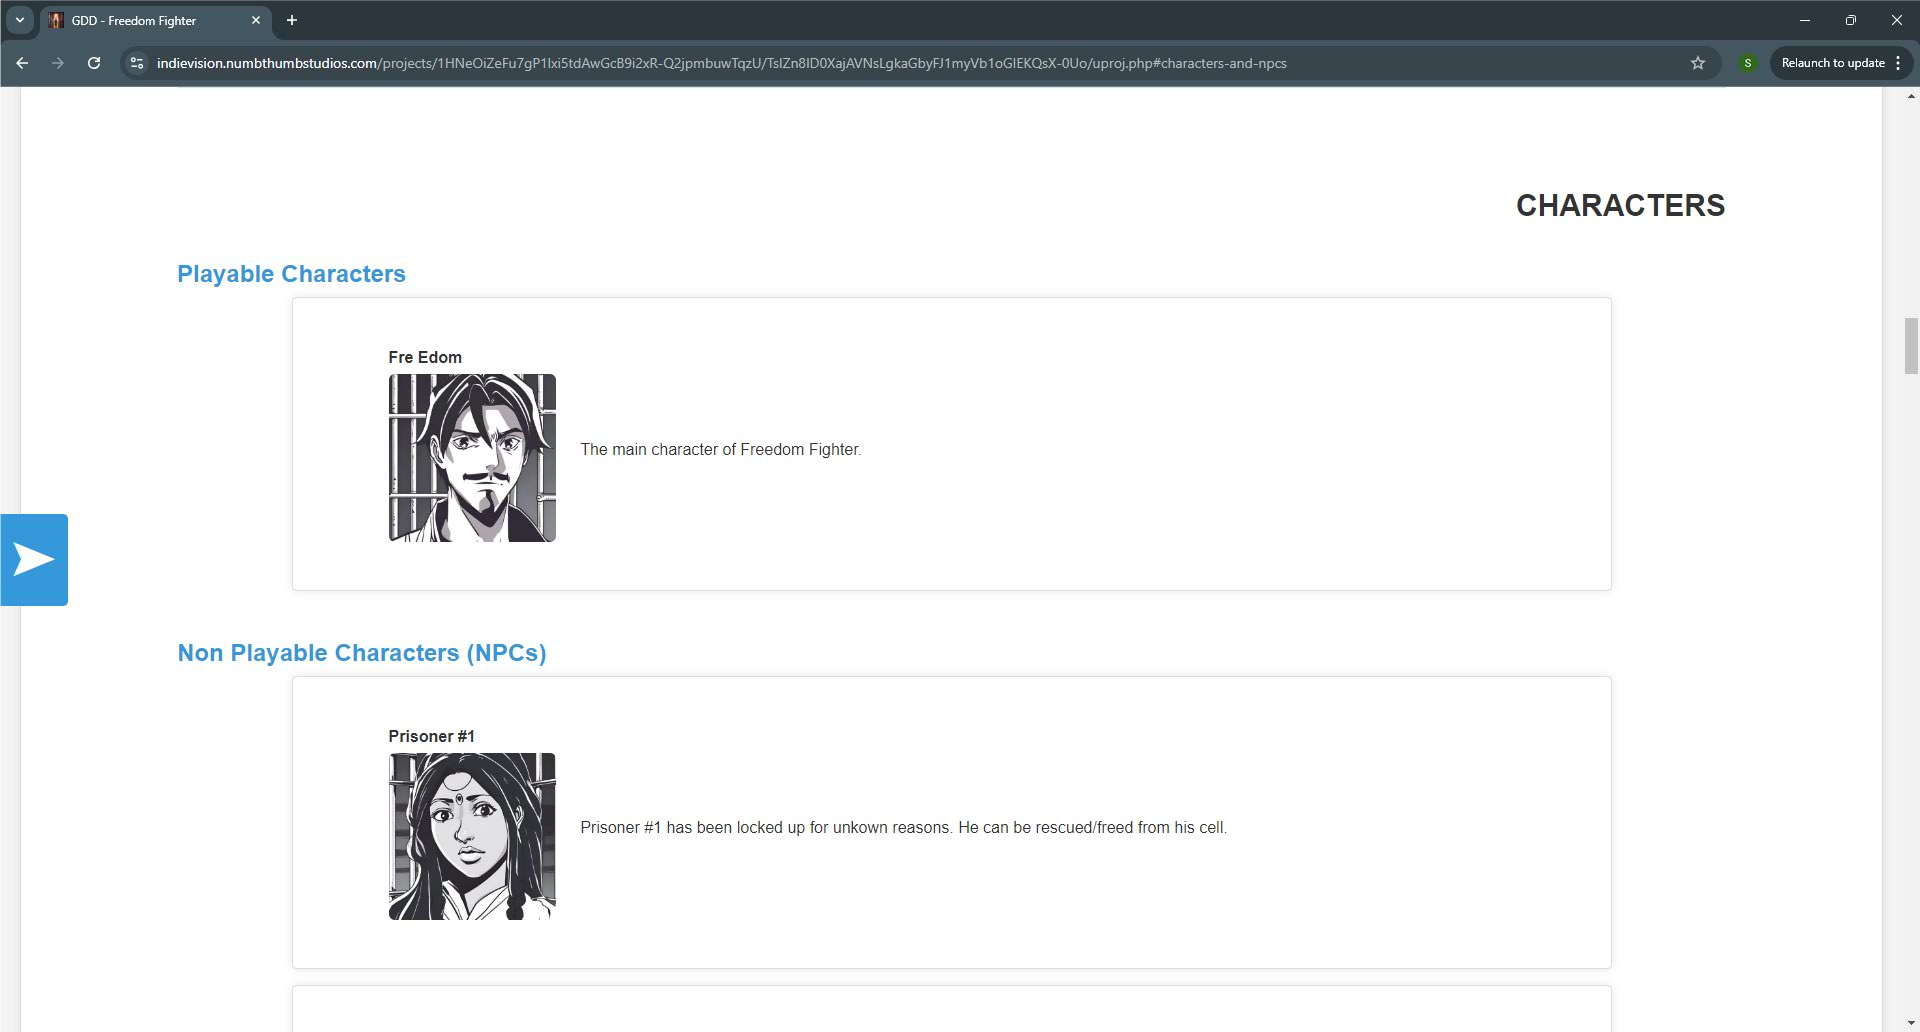View site information icon in address bar
Viewport: 1920px width, 1032px height.
coord(137,63)
